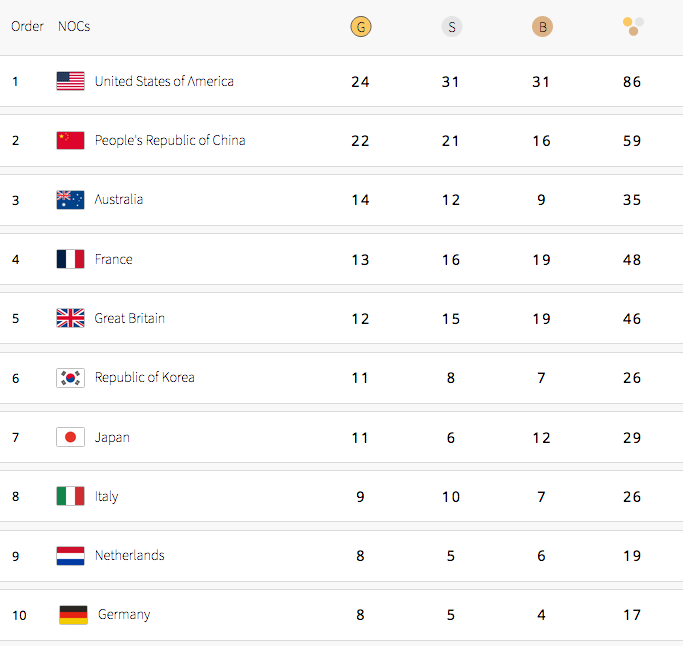Viewport: 683px width, 646px height.
Task: Click the Australia flag icon
Action: [70, 200]
